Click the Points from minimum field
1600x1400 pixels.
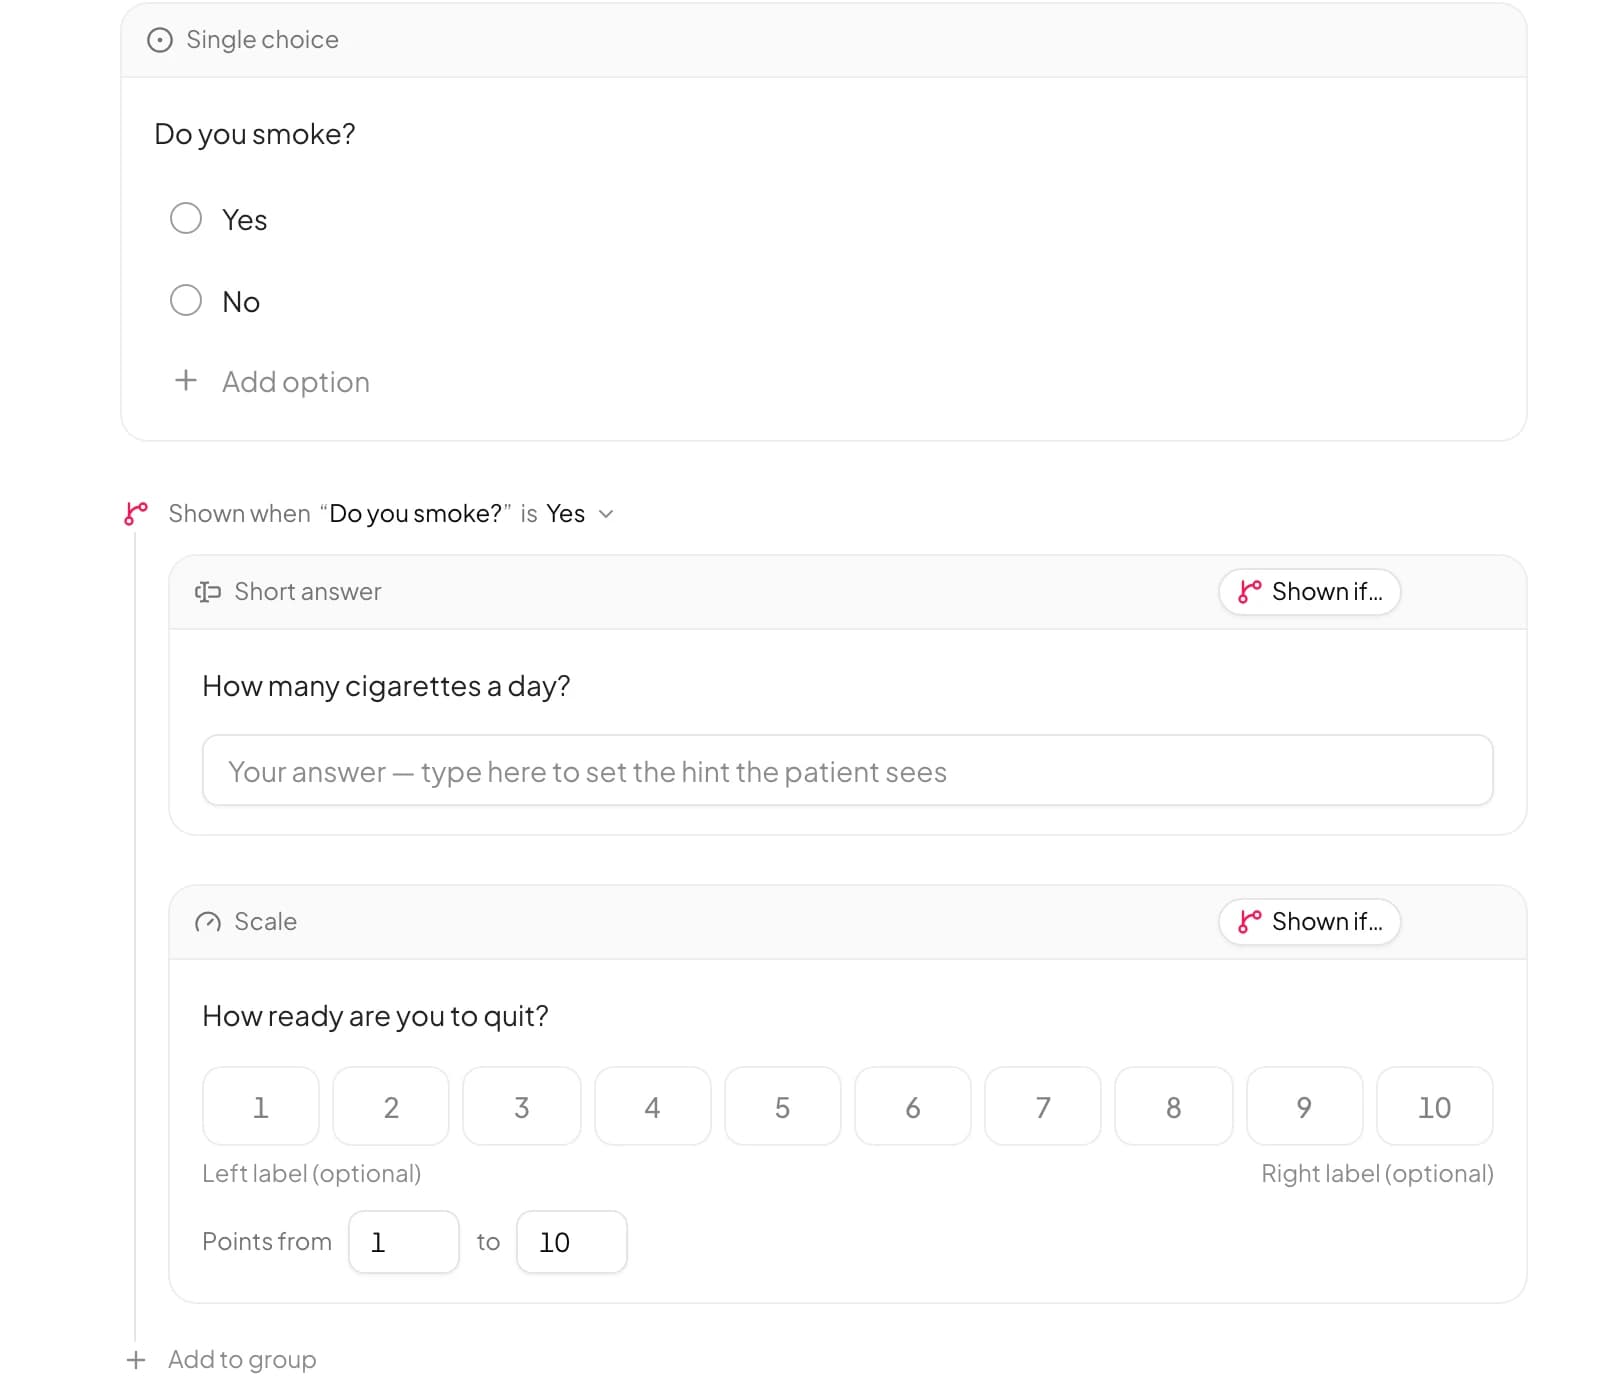pyautogui.click(x=404, y=1242)
